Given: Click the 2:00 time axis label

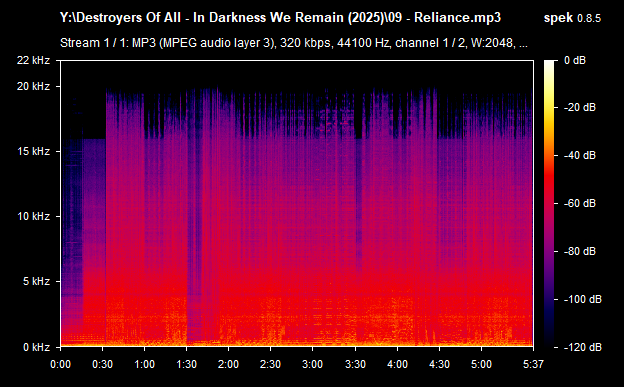Looking at the screenshot, I should point(228,364).
